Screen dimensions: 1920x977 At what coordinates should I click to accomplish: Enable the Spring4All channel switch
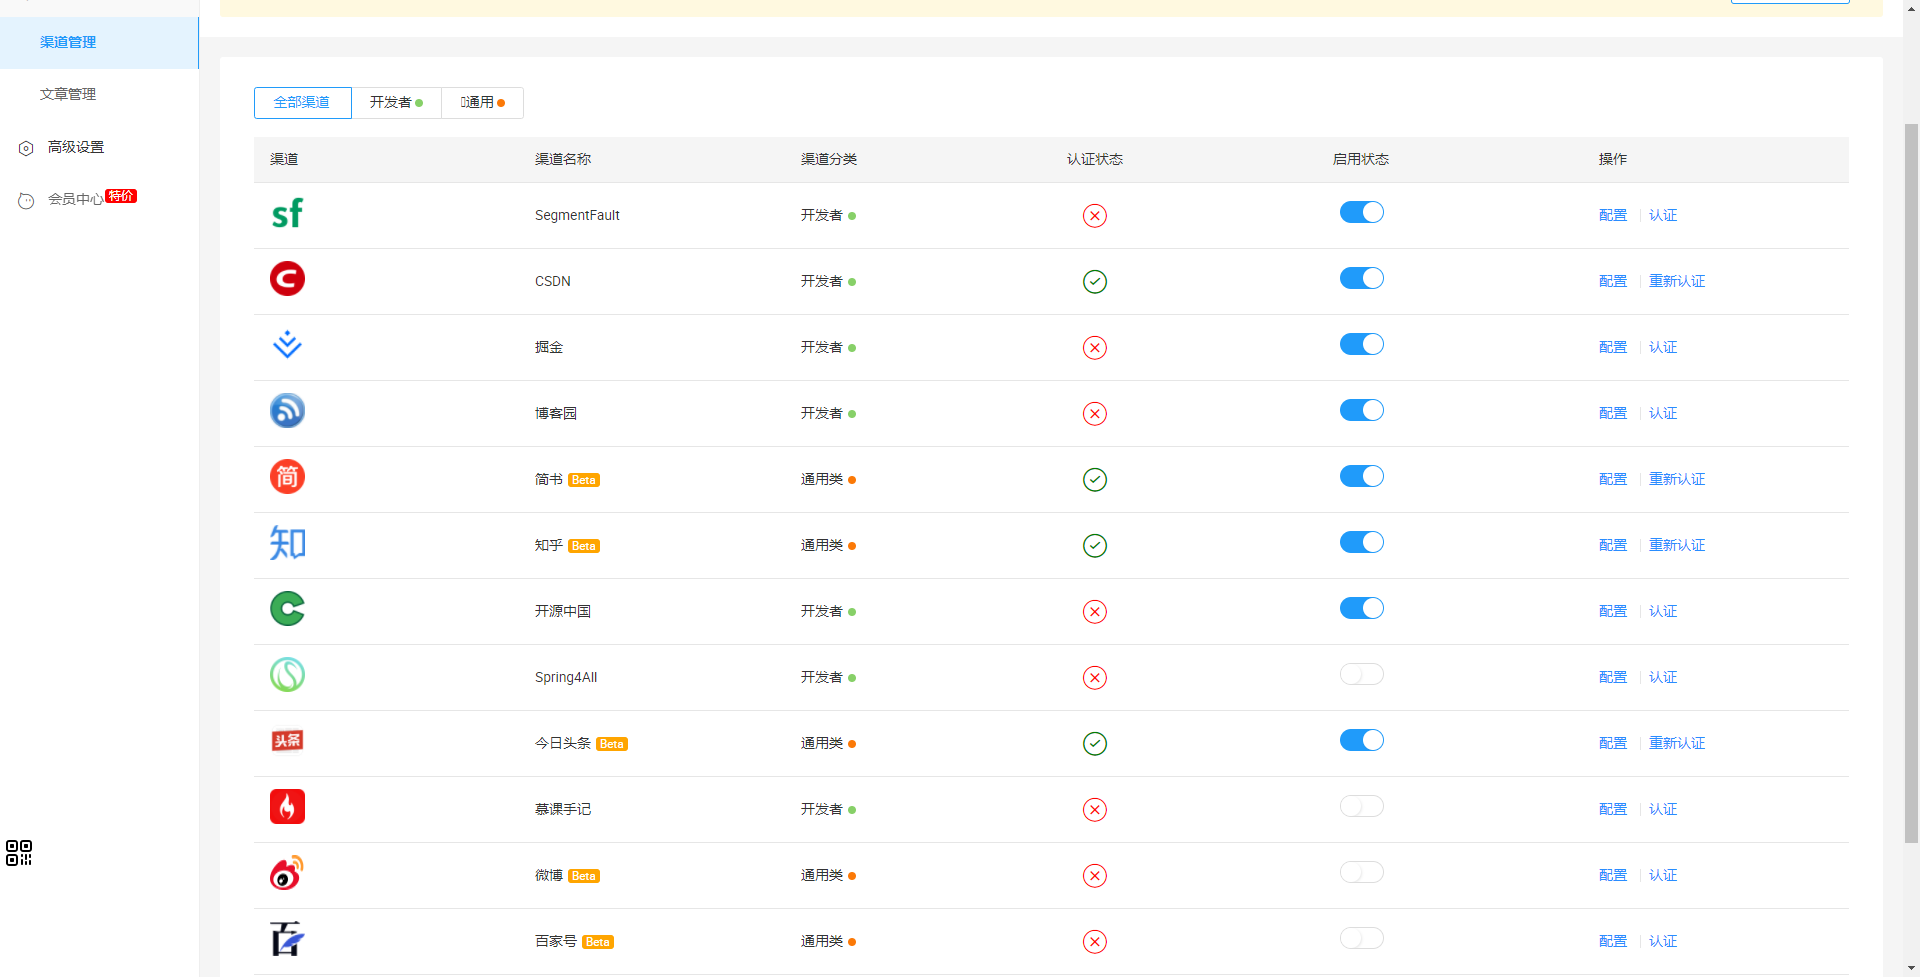pyautogui.click(x=1361, y=675)
